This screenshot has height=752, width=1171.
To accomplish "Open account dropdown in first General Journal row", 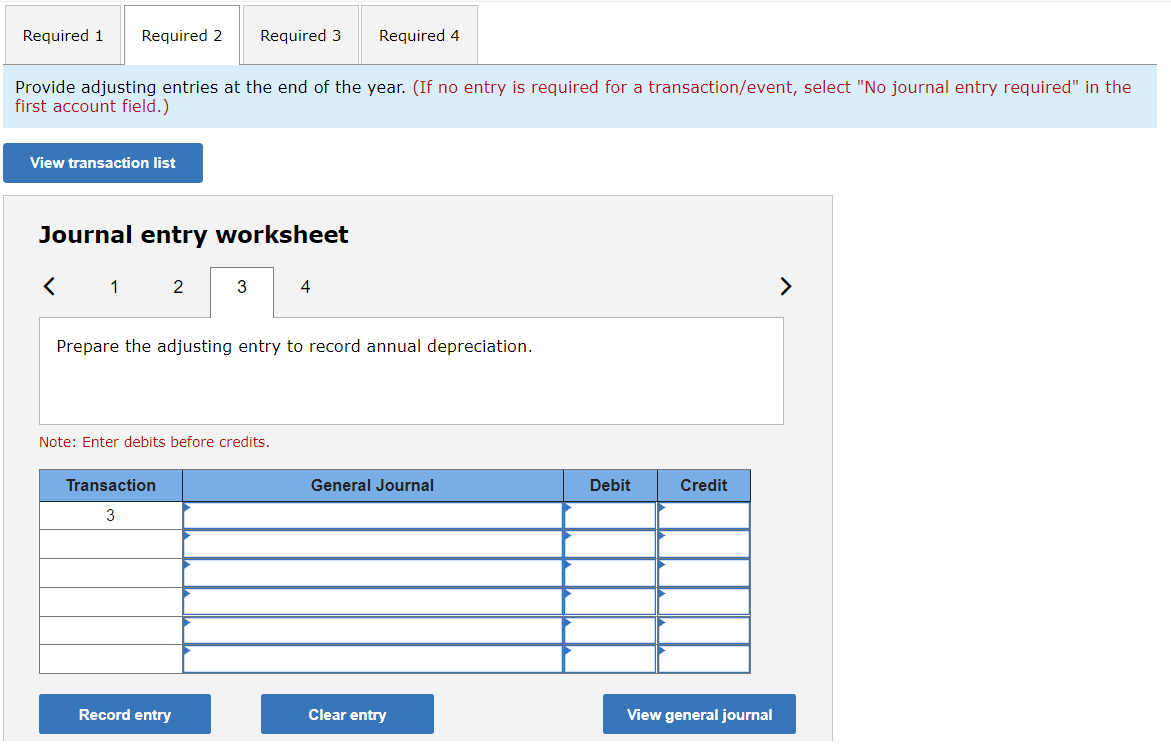I will [x=373, y=515].
